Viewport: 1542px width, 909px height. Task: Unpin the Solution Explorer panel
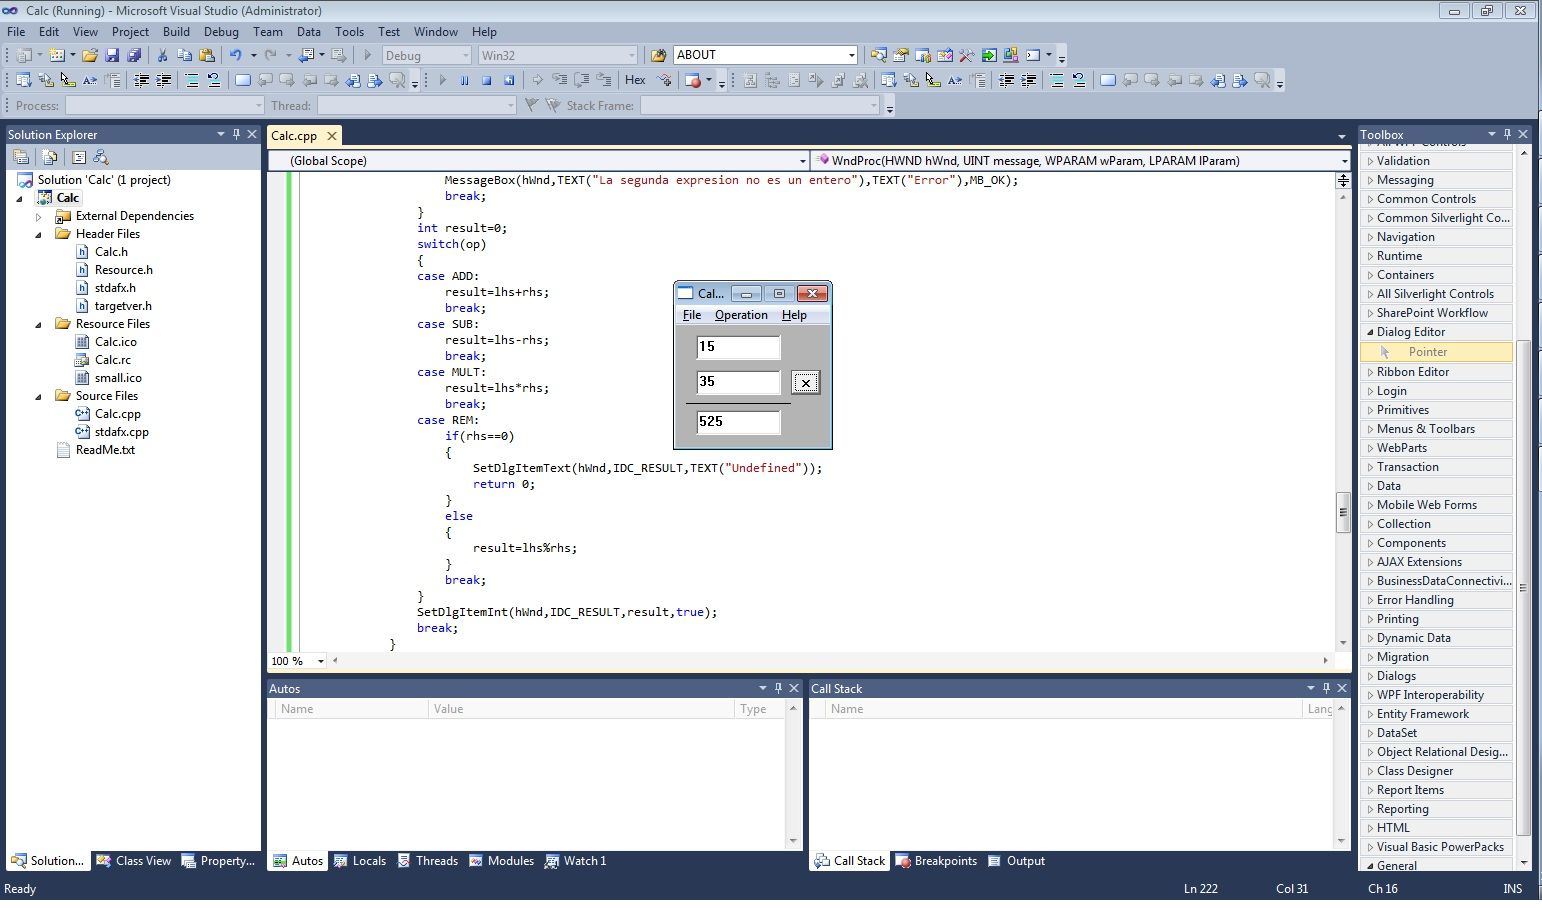pos(236,134)
